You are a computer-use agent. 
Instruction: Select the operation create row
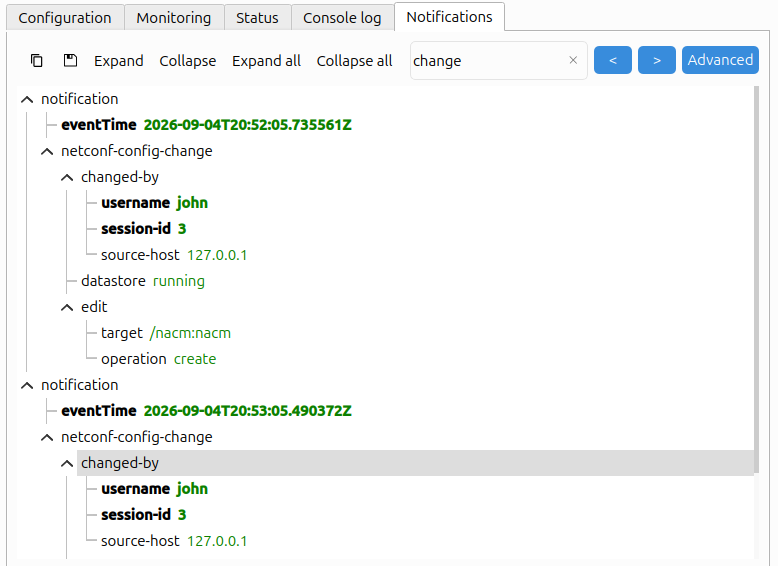tap(158, 359)
